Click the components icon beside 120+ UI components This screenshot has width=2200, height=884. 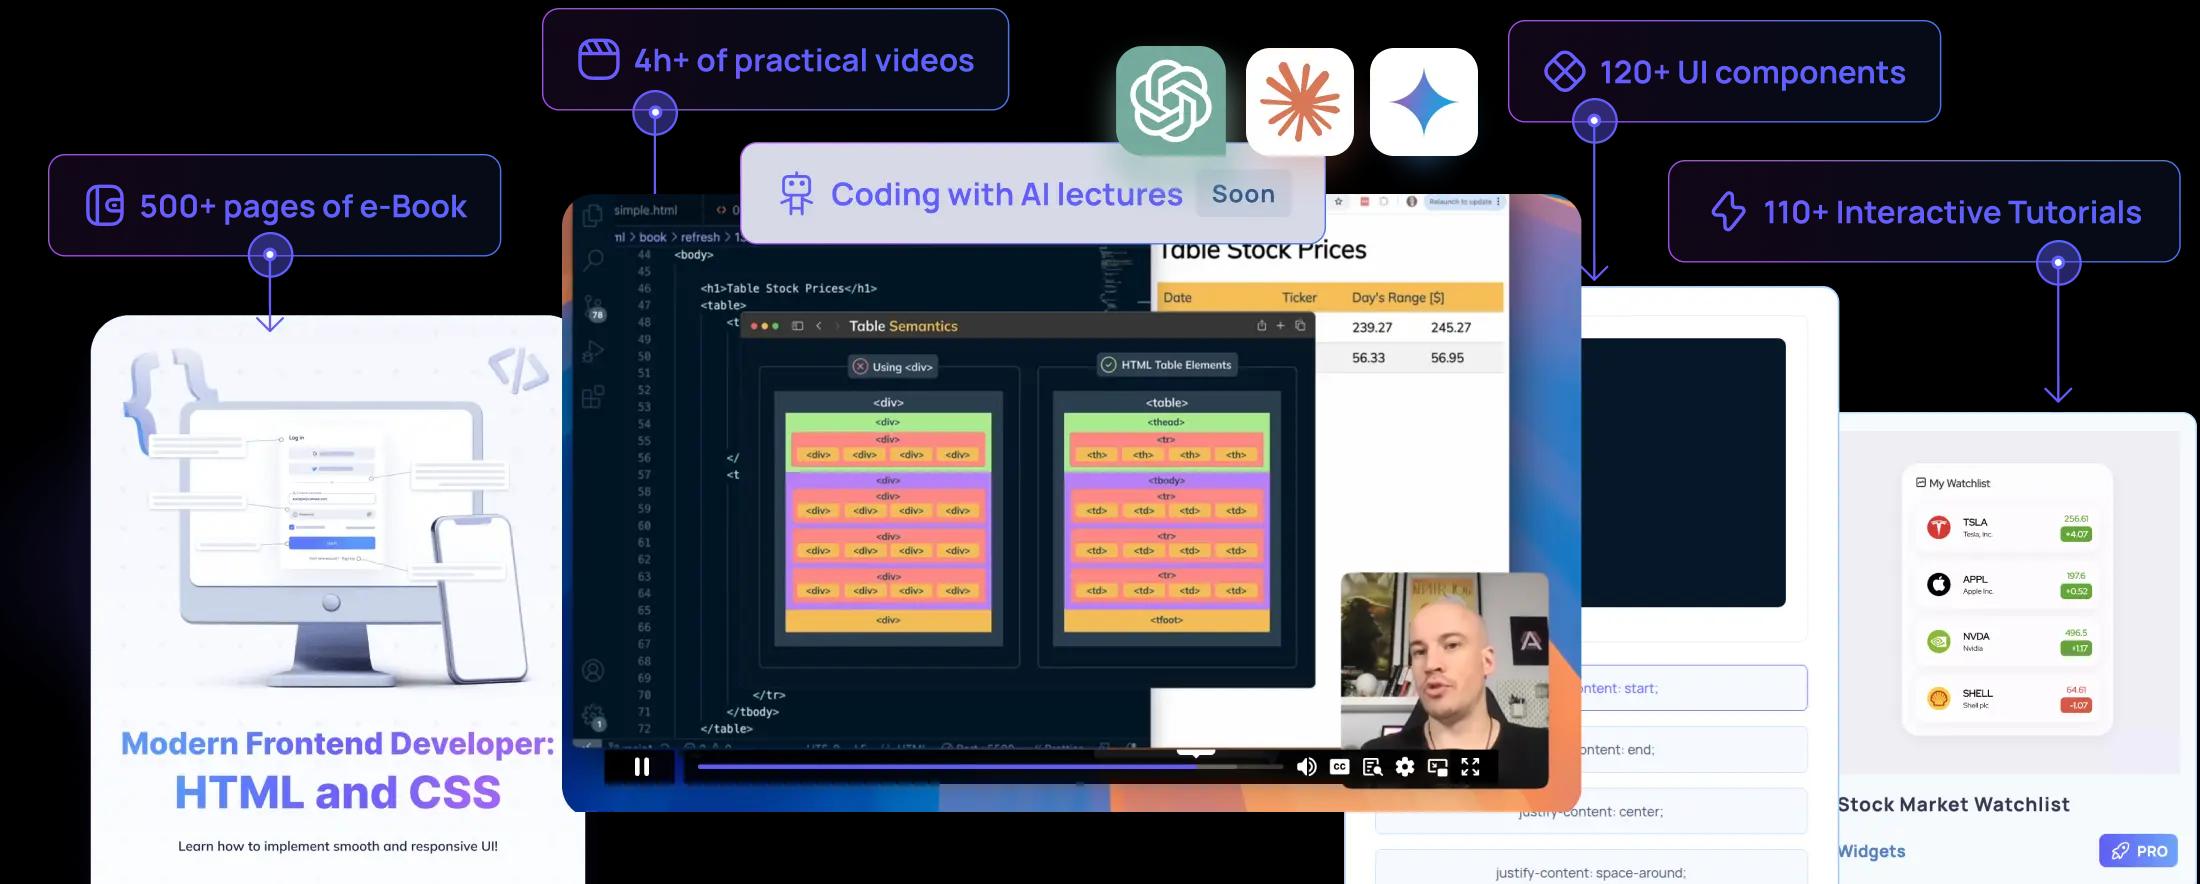coord(1565,71)
